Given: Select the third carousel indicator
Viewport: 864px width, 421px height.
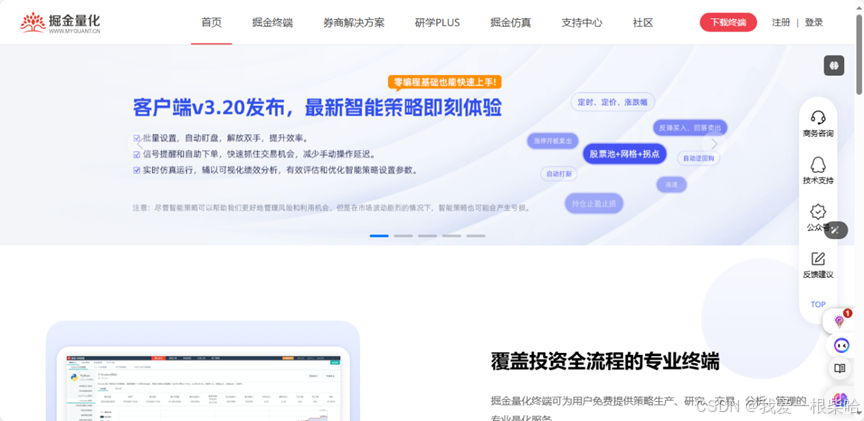Looking at the screenshot, I should click(428, 236).
